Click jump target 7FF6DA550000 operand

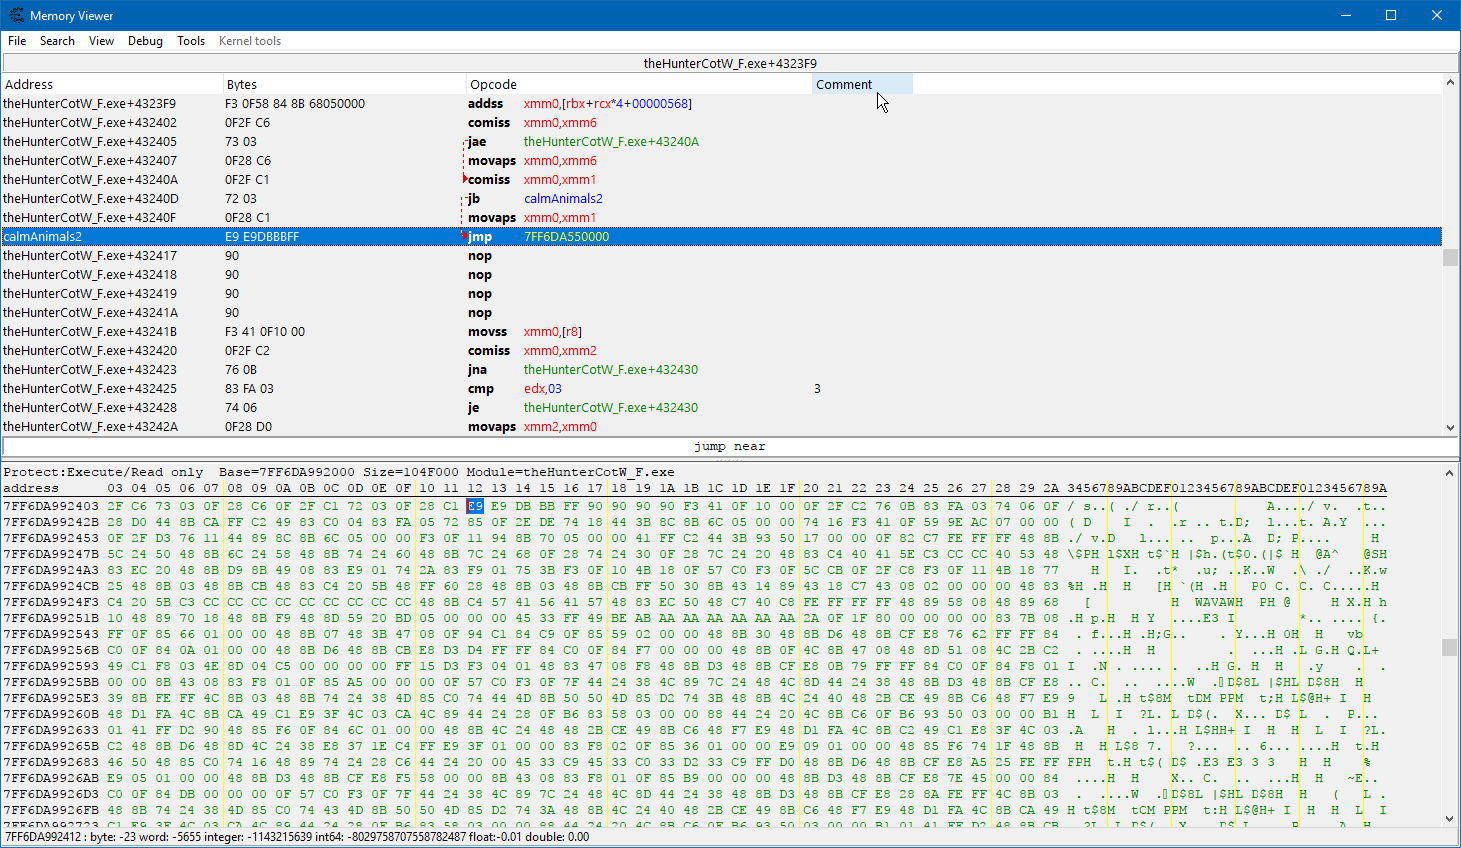pos(566,237)
